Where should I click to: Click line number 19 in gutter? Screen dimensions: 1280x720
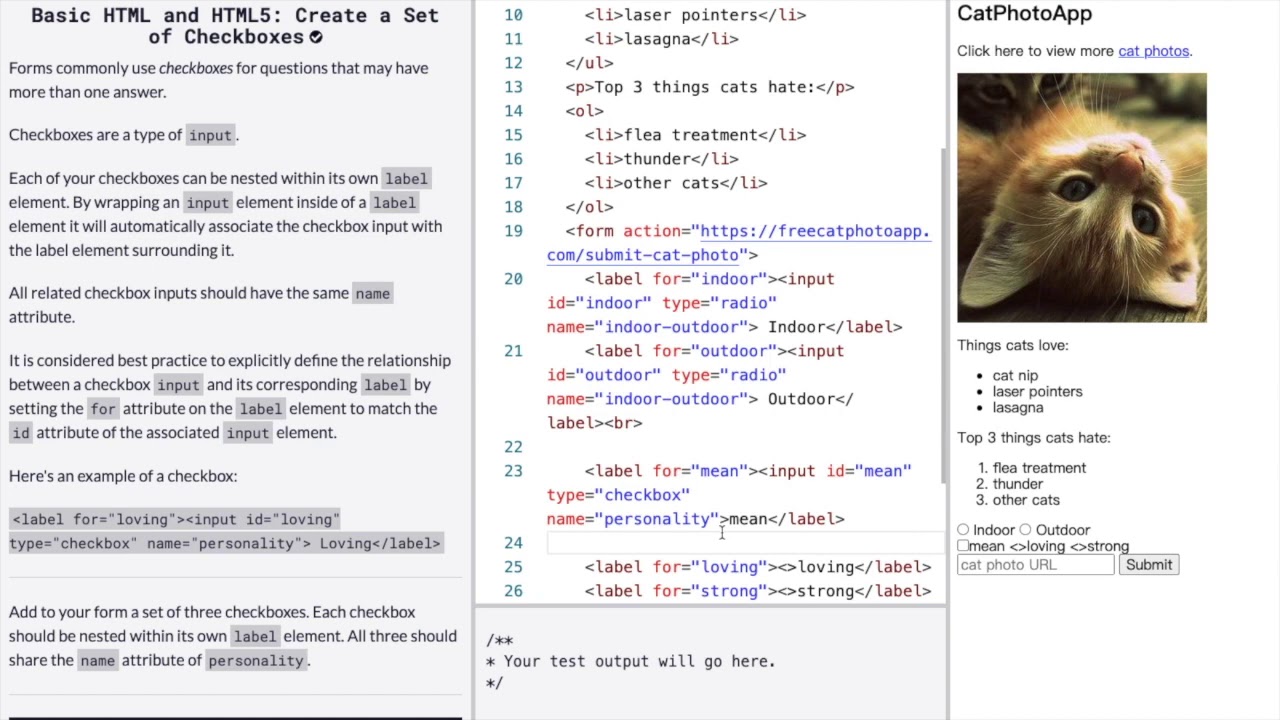click(x=513, y=231)
